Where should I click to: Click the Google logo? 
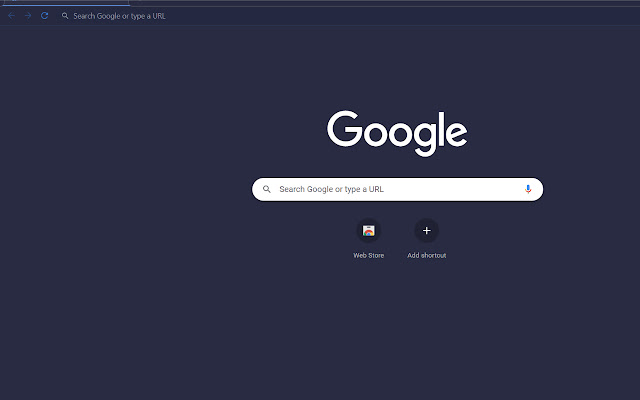point(397,133)
